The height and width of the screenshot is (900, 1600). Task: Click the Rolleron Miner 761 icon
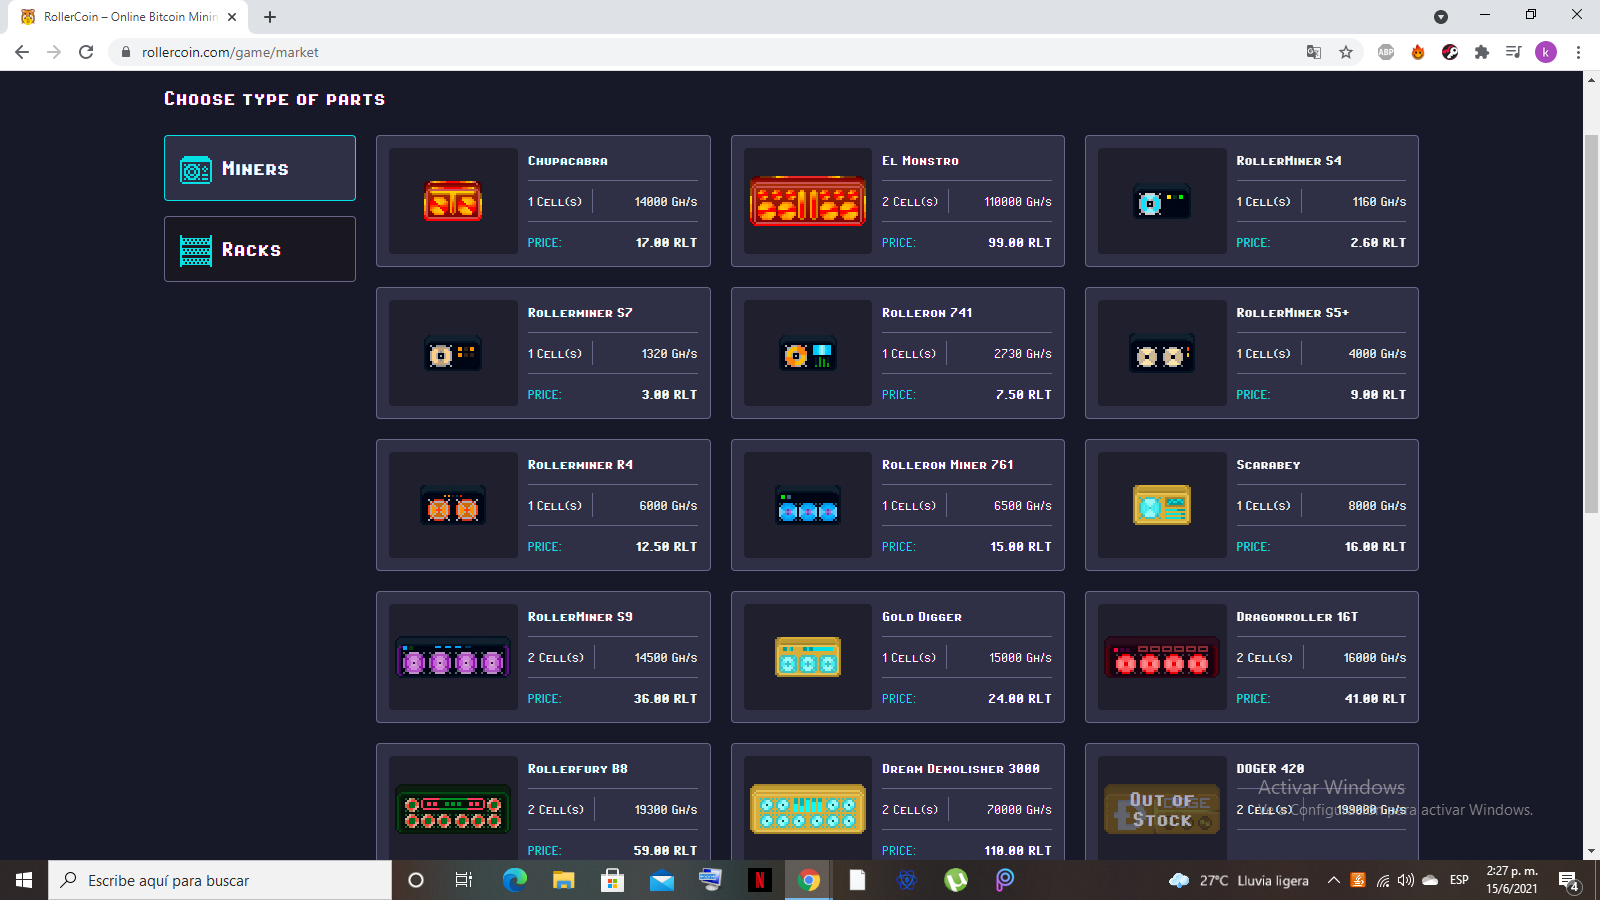[x=808, y=506]
